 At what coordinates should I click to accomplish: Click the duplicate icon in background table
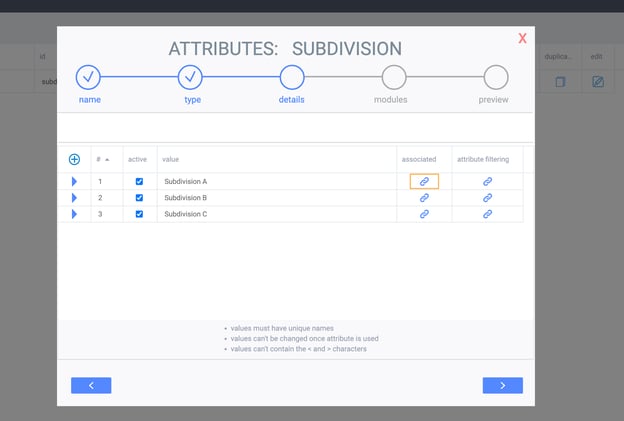pyautogui.click(x=560, y=82)
